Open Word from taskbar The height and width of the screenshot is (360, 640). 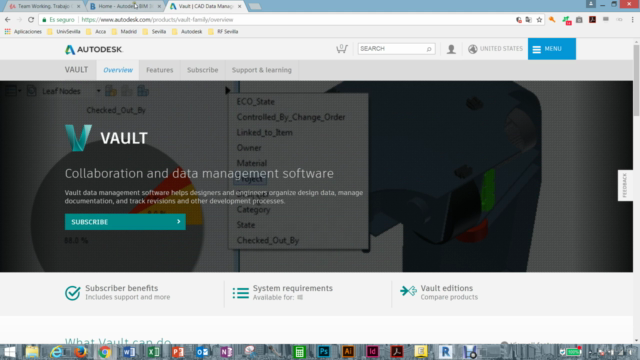tap(129, 352)
